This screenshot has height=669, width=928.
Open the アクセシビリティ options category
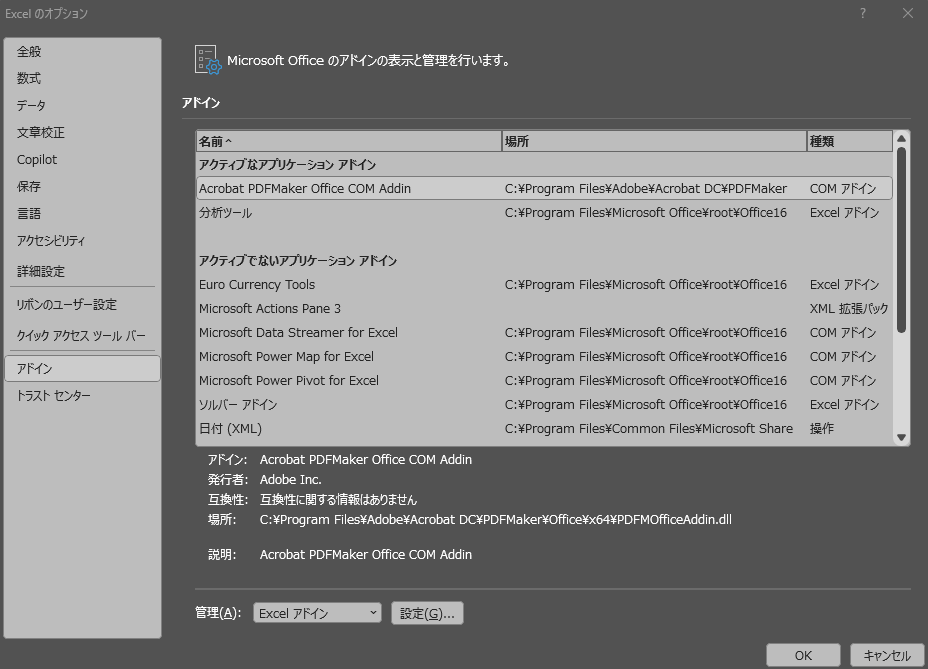point(82,241)
